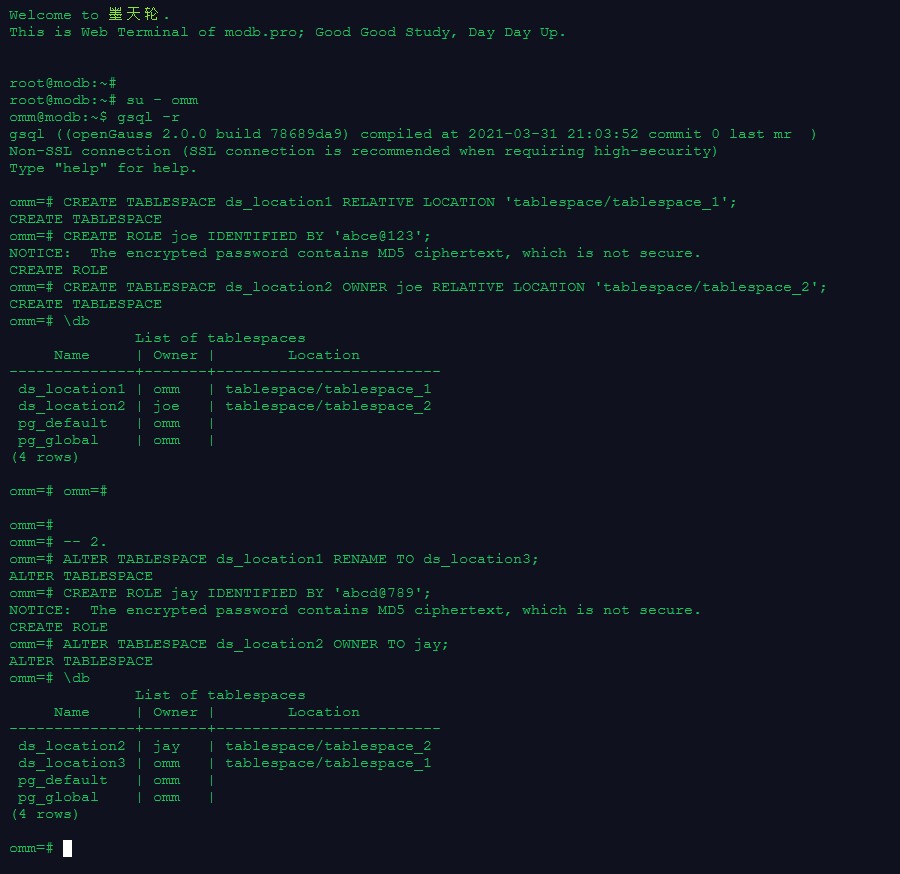Screen dimensions: 900x874
Task: Click the "Non-SSL connection" warning line
Action: 363,151
